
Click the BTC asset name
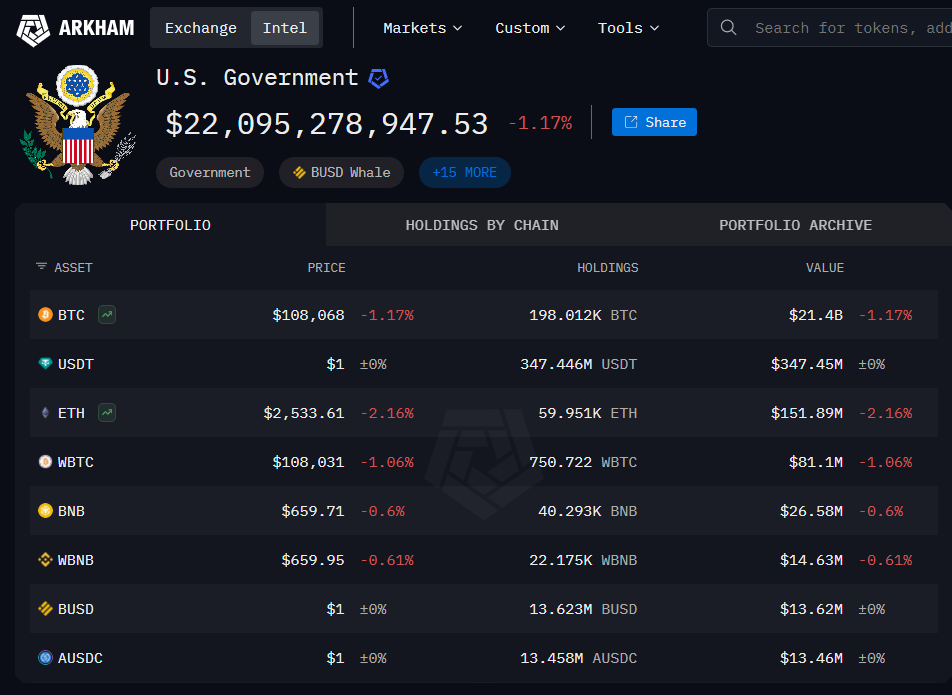tap(71, 315)
